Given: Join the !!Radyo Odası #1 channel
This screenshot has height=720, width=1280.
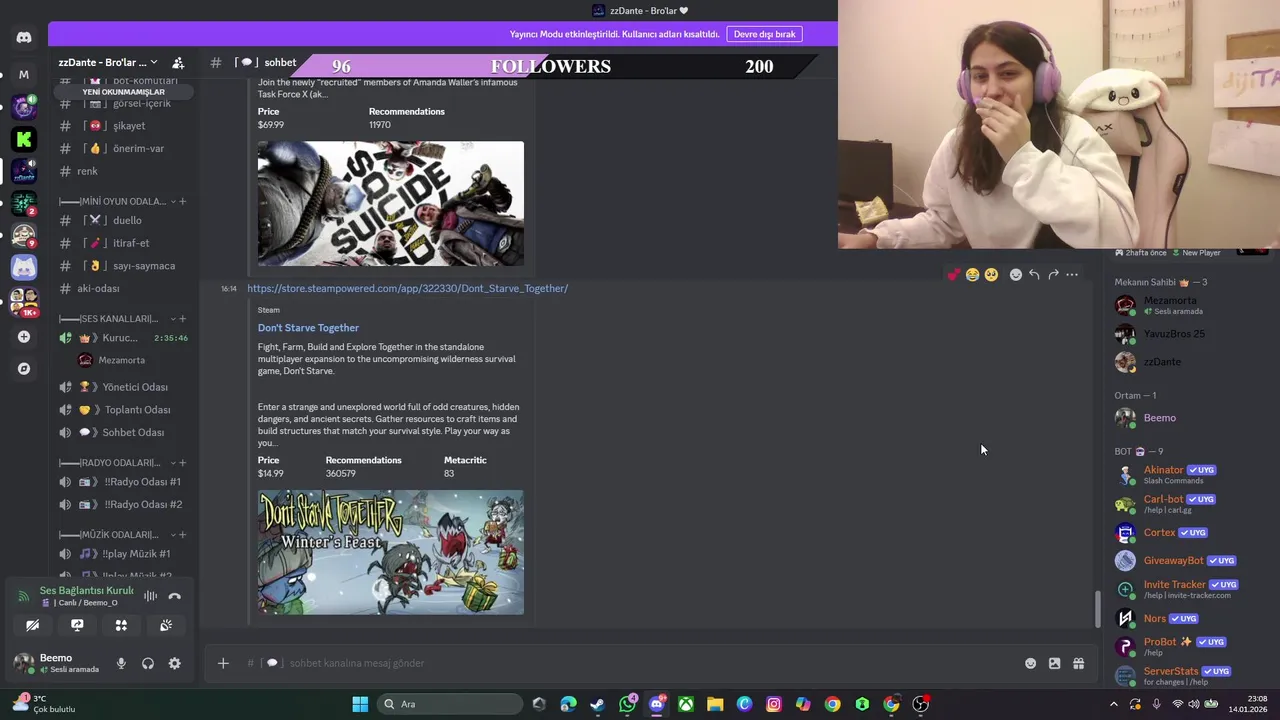Looking at the screenshot, I should (x=122, y=482).
